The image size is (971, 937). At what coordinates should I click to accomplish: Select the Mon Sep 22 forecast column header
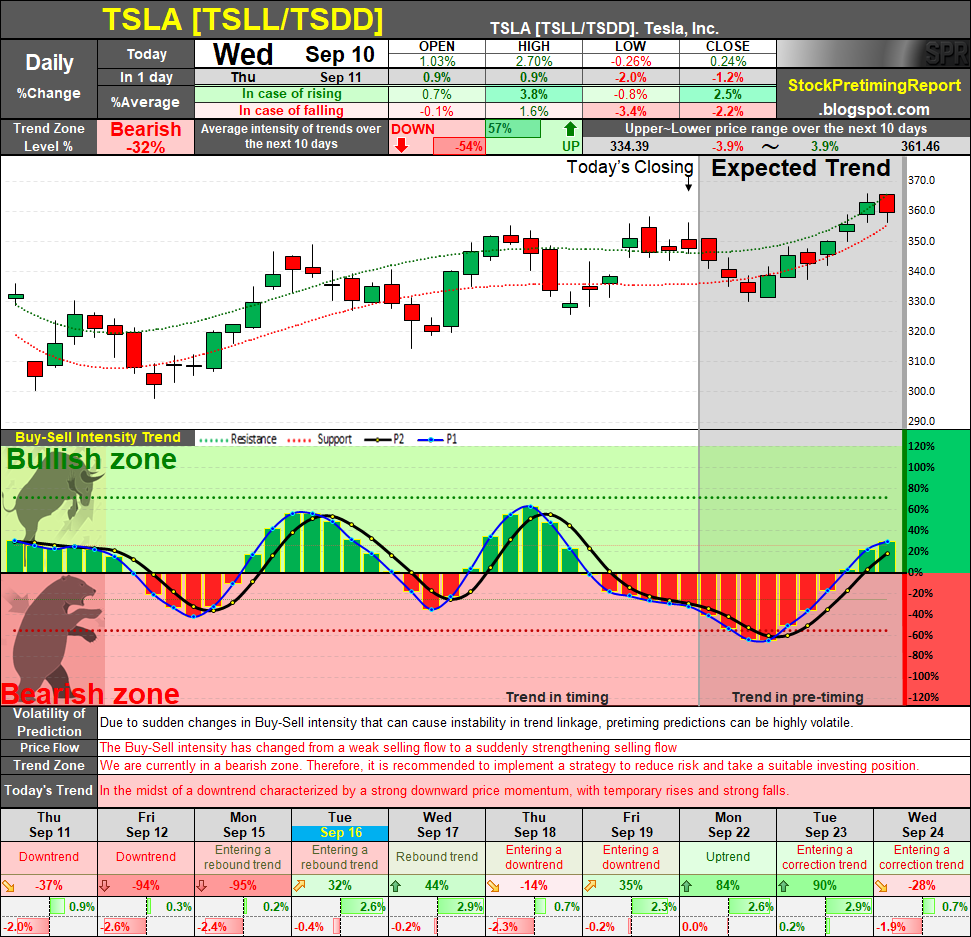click(x=728, y=825)
